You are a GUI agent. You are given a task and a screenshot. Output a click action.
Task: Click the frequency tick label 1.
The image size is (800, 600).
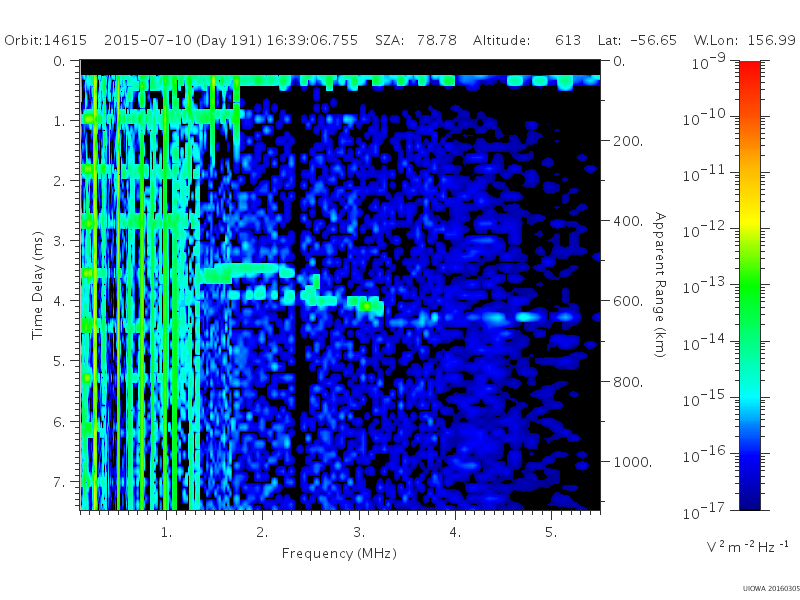pyautogui.click(x=166, y=533)
